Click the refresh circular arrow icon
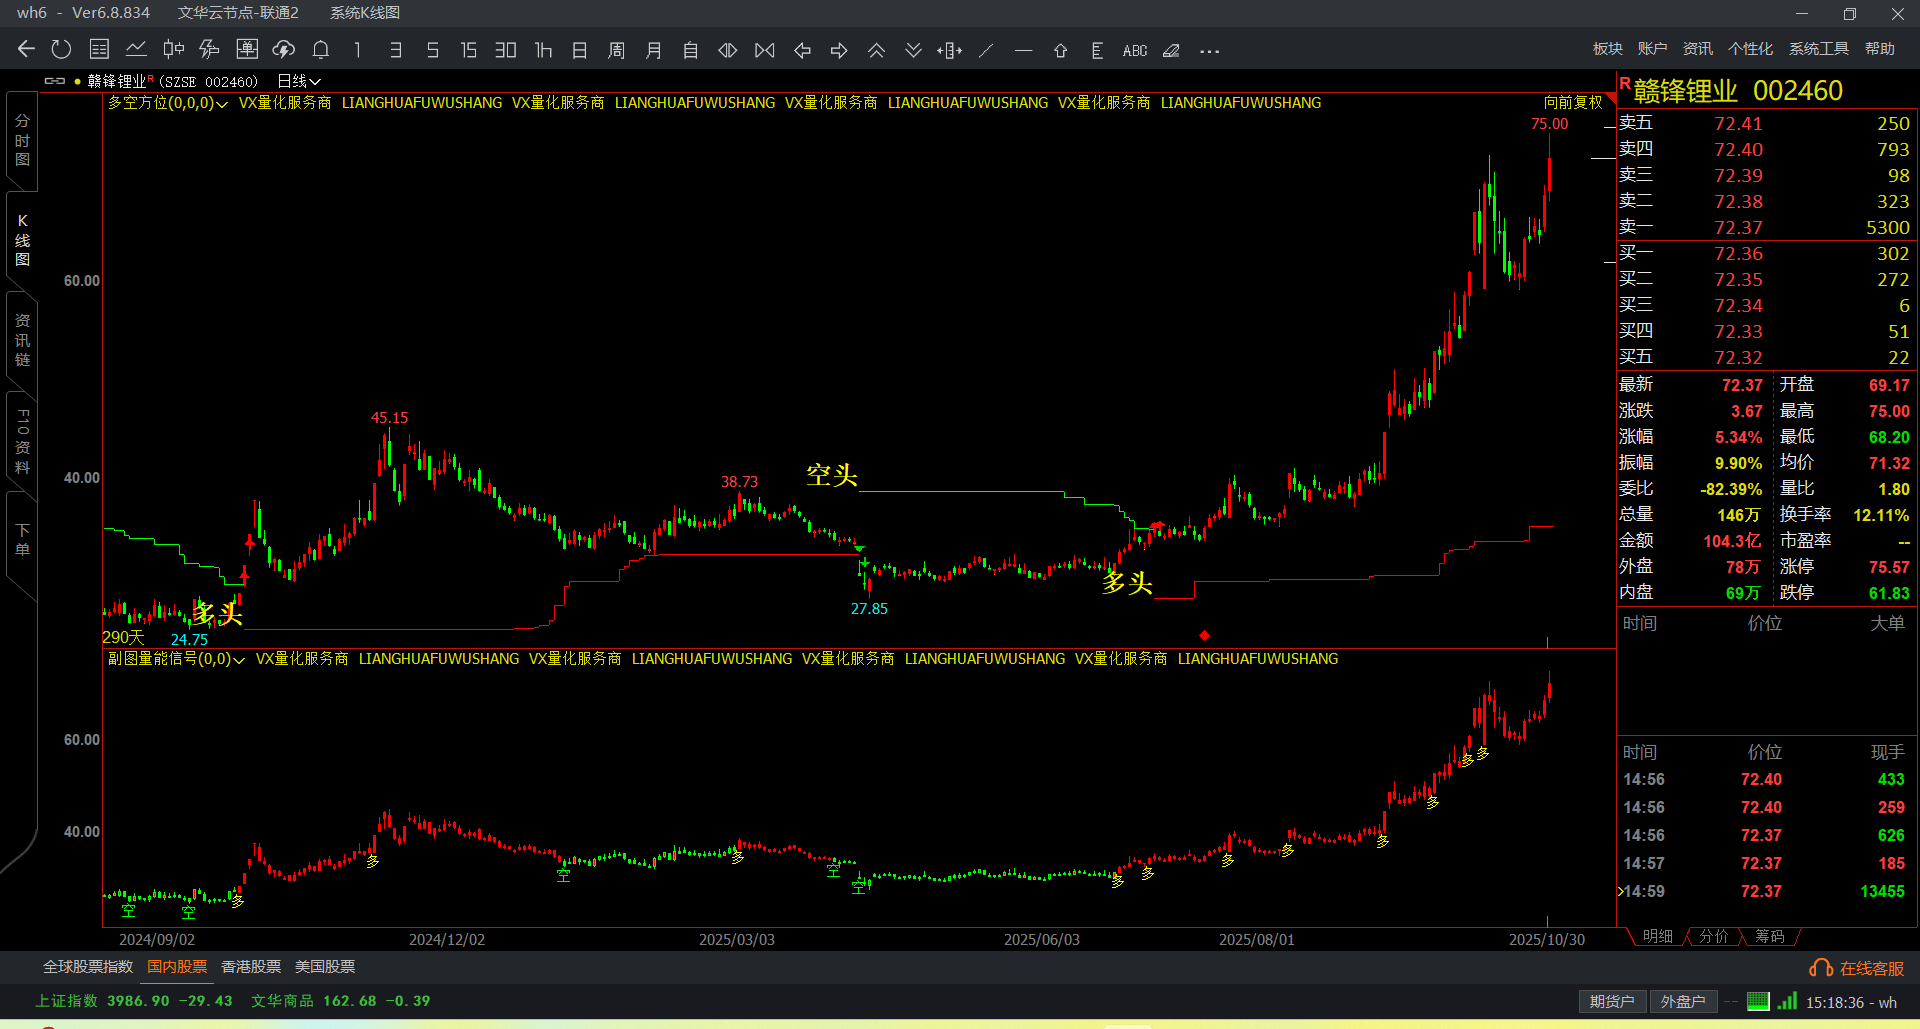The height and width of the screenshot is (1029, 1920). 62,49
